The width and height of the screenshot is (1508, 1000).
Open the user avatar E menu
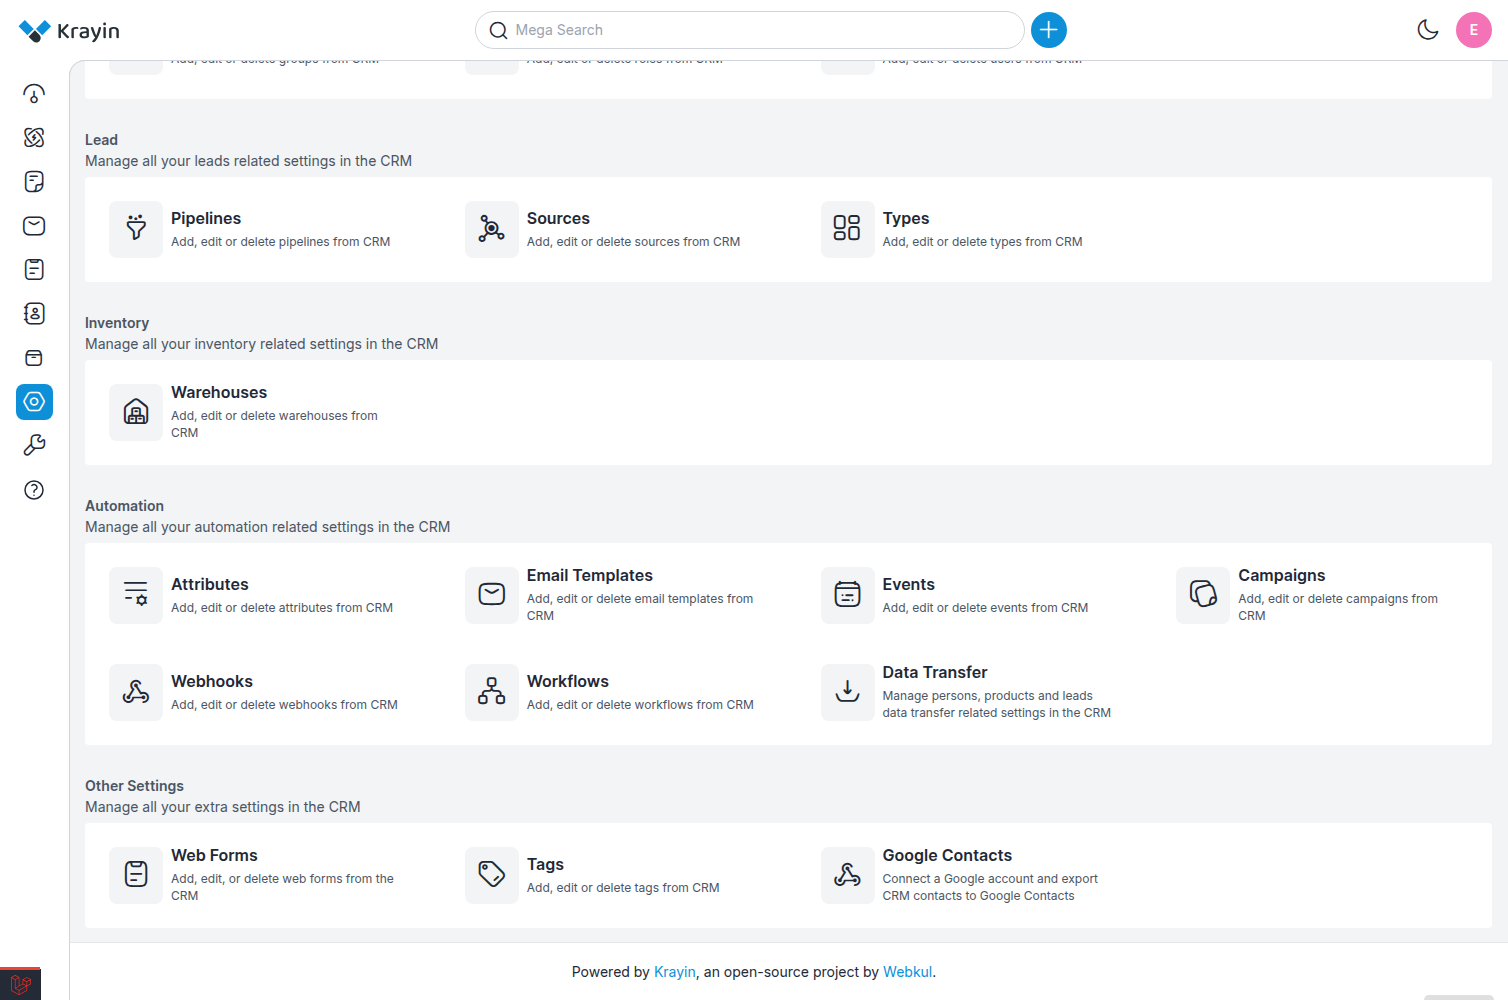(1473, 30)
